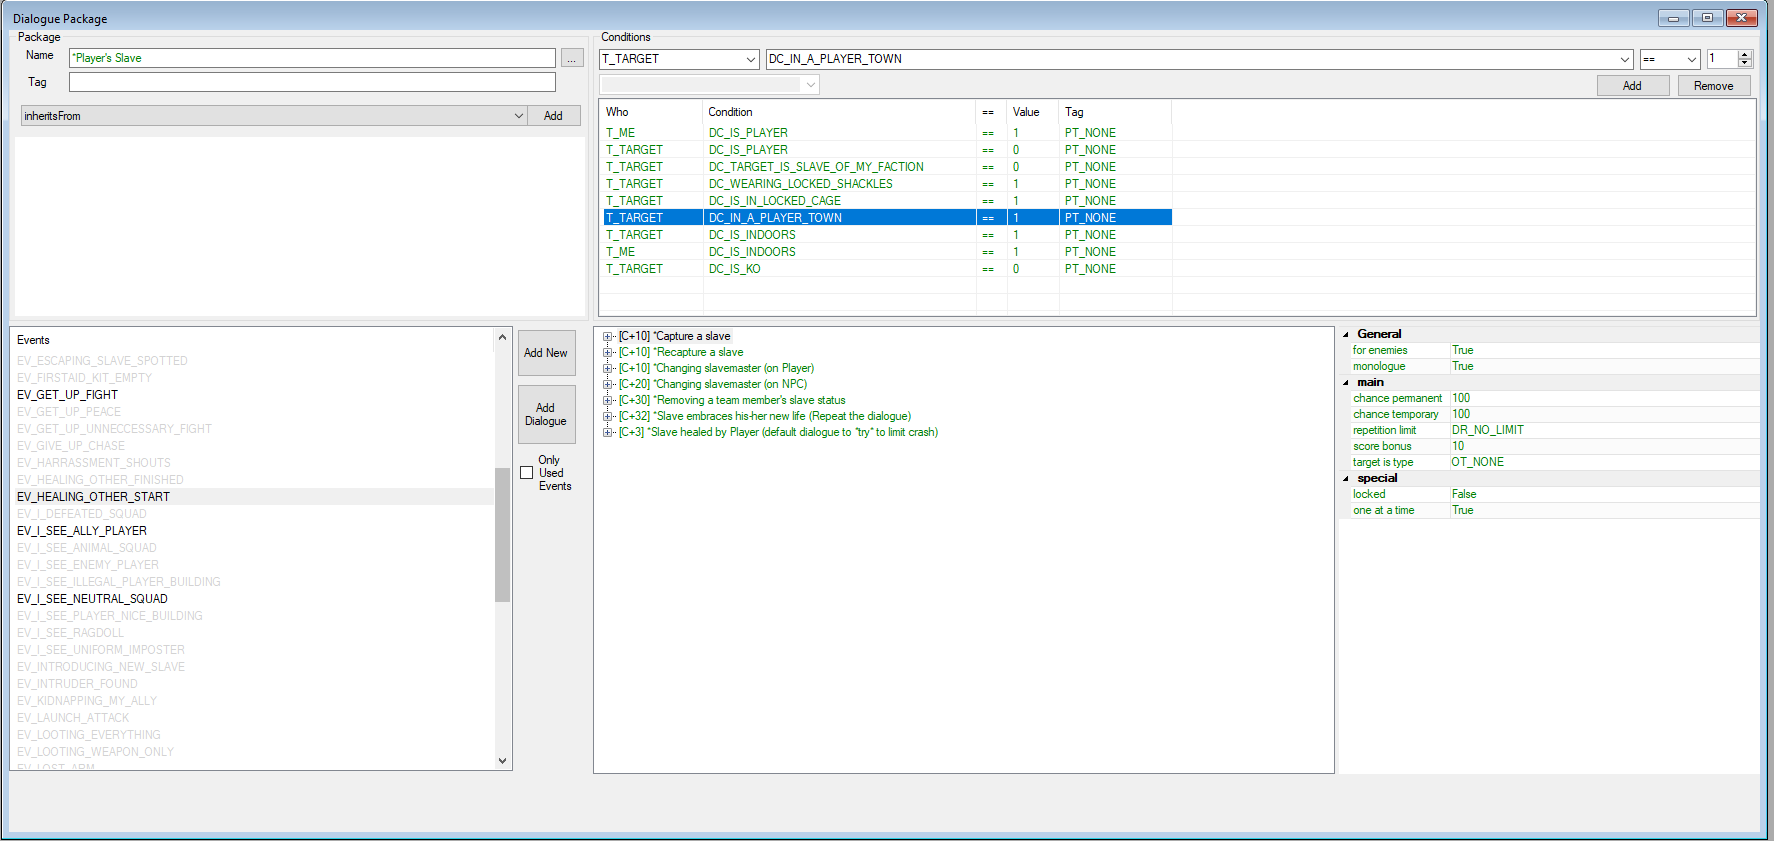Click the Add condition button

tap(1632, 86)
